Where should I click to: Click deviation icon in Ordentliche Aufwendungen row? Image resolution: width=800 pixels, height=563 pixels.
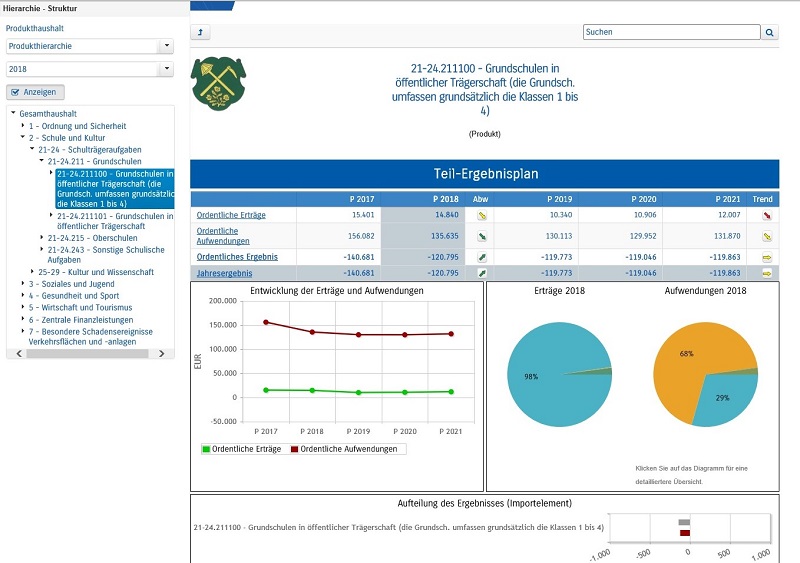coord(481,236)
